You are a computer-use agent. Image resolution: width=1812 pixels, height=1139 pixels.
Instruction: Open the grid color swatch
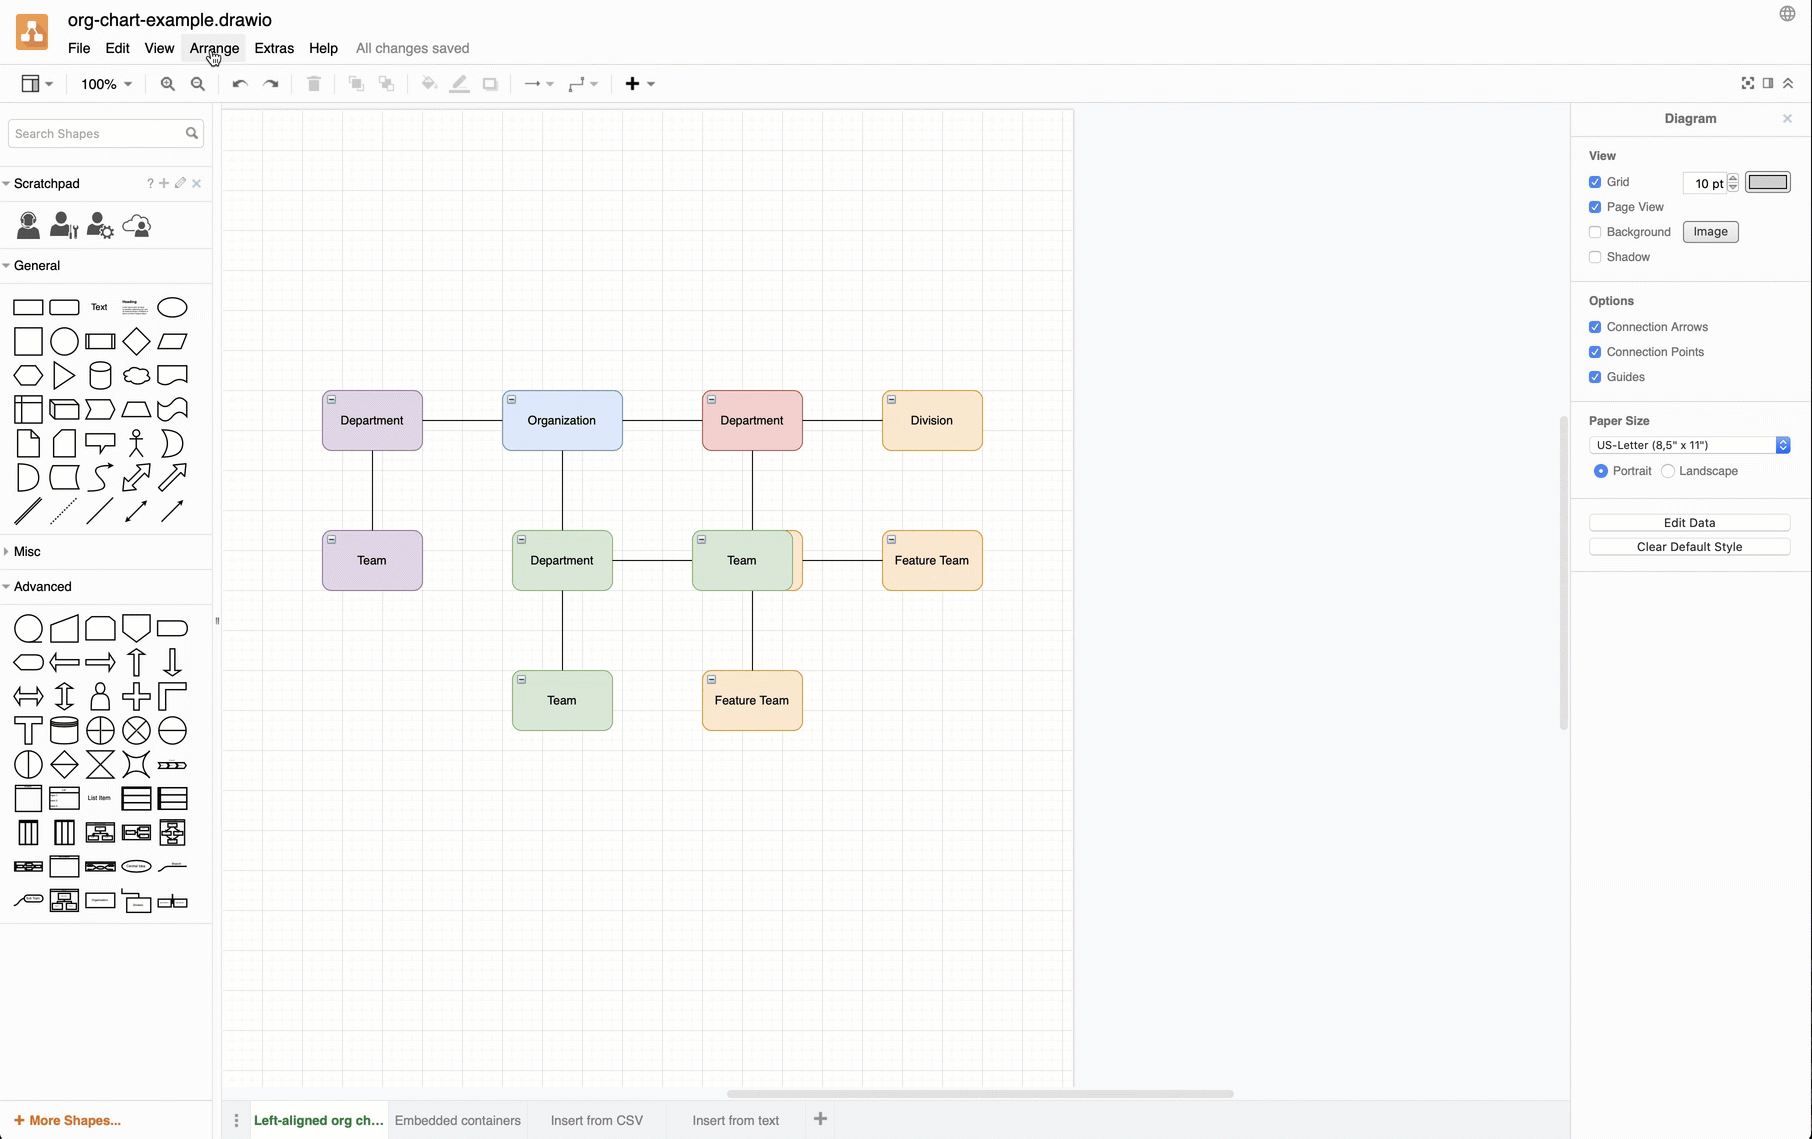pos(1769,182)
